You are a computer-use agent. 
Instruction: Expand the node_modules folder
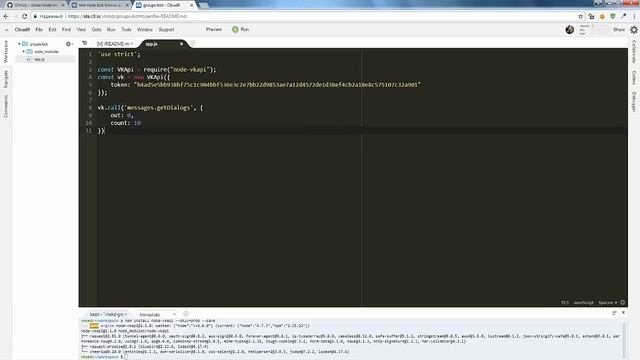(24, 51)
